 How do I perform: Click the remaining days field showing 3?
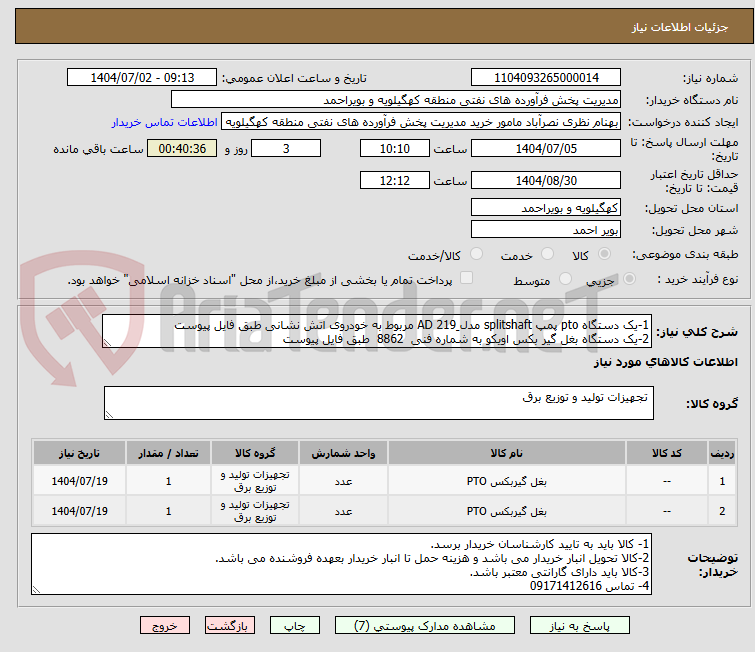pos(286,148)
